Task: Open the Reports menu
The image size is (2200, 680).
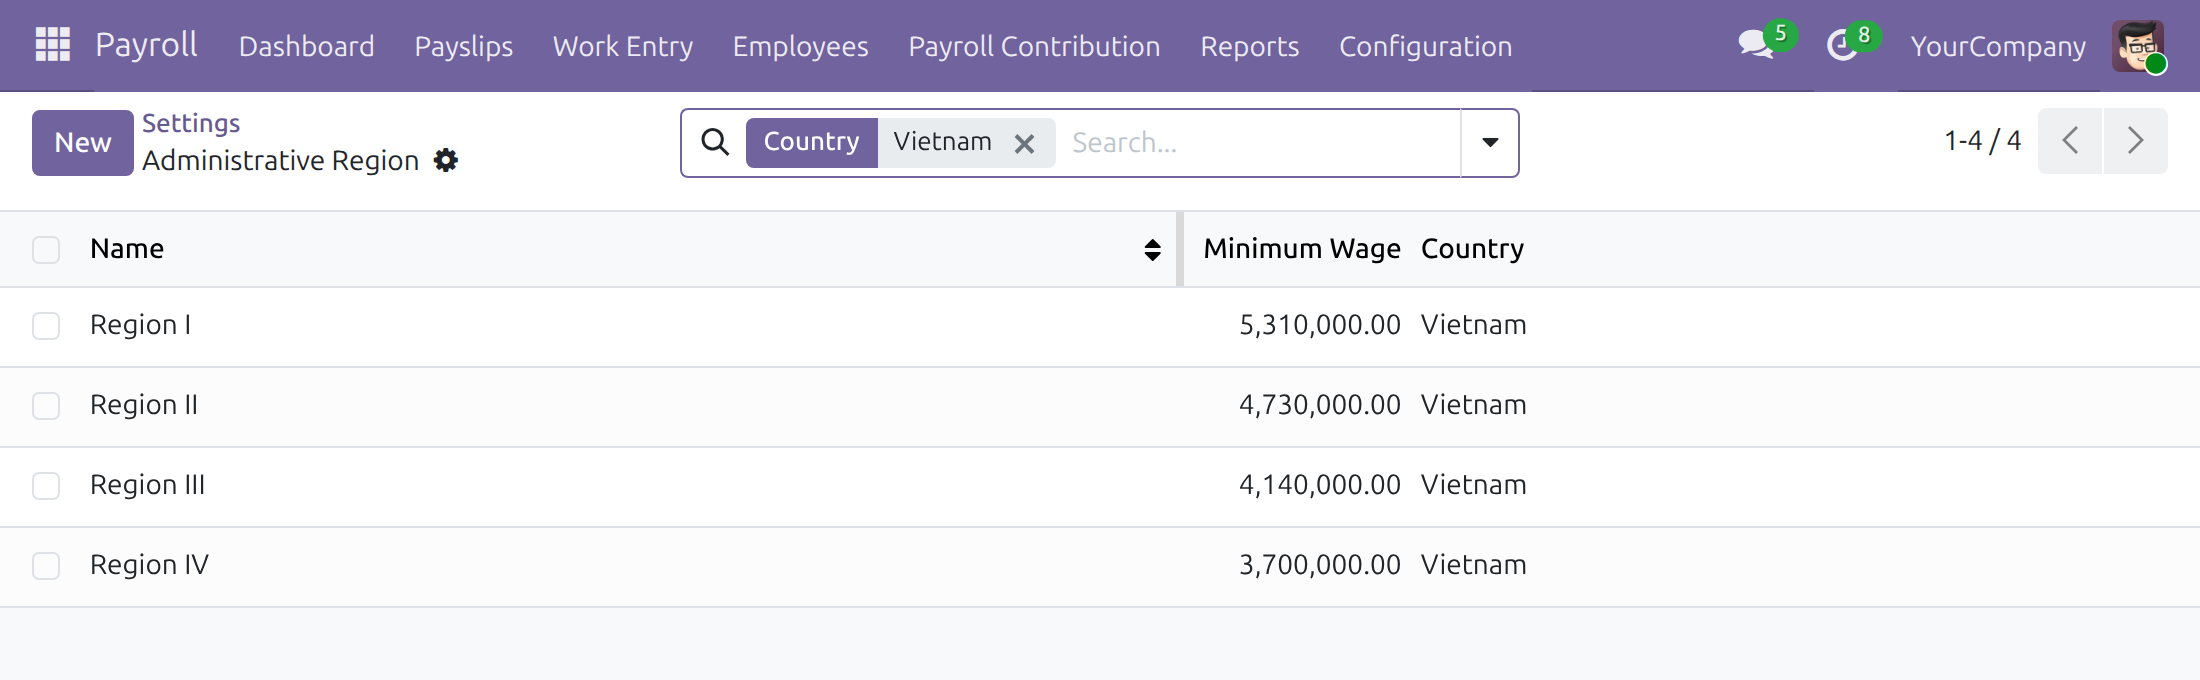Action: [x=1249, y=46]
